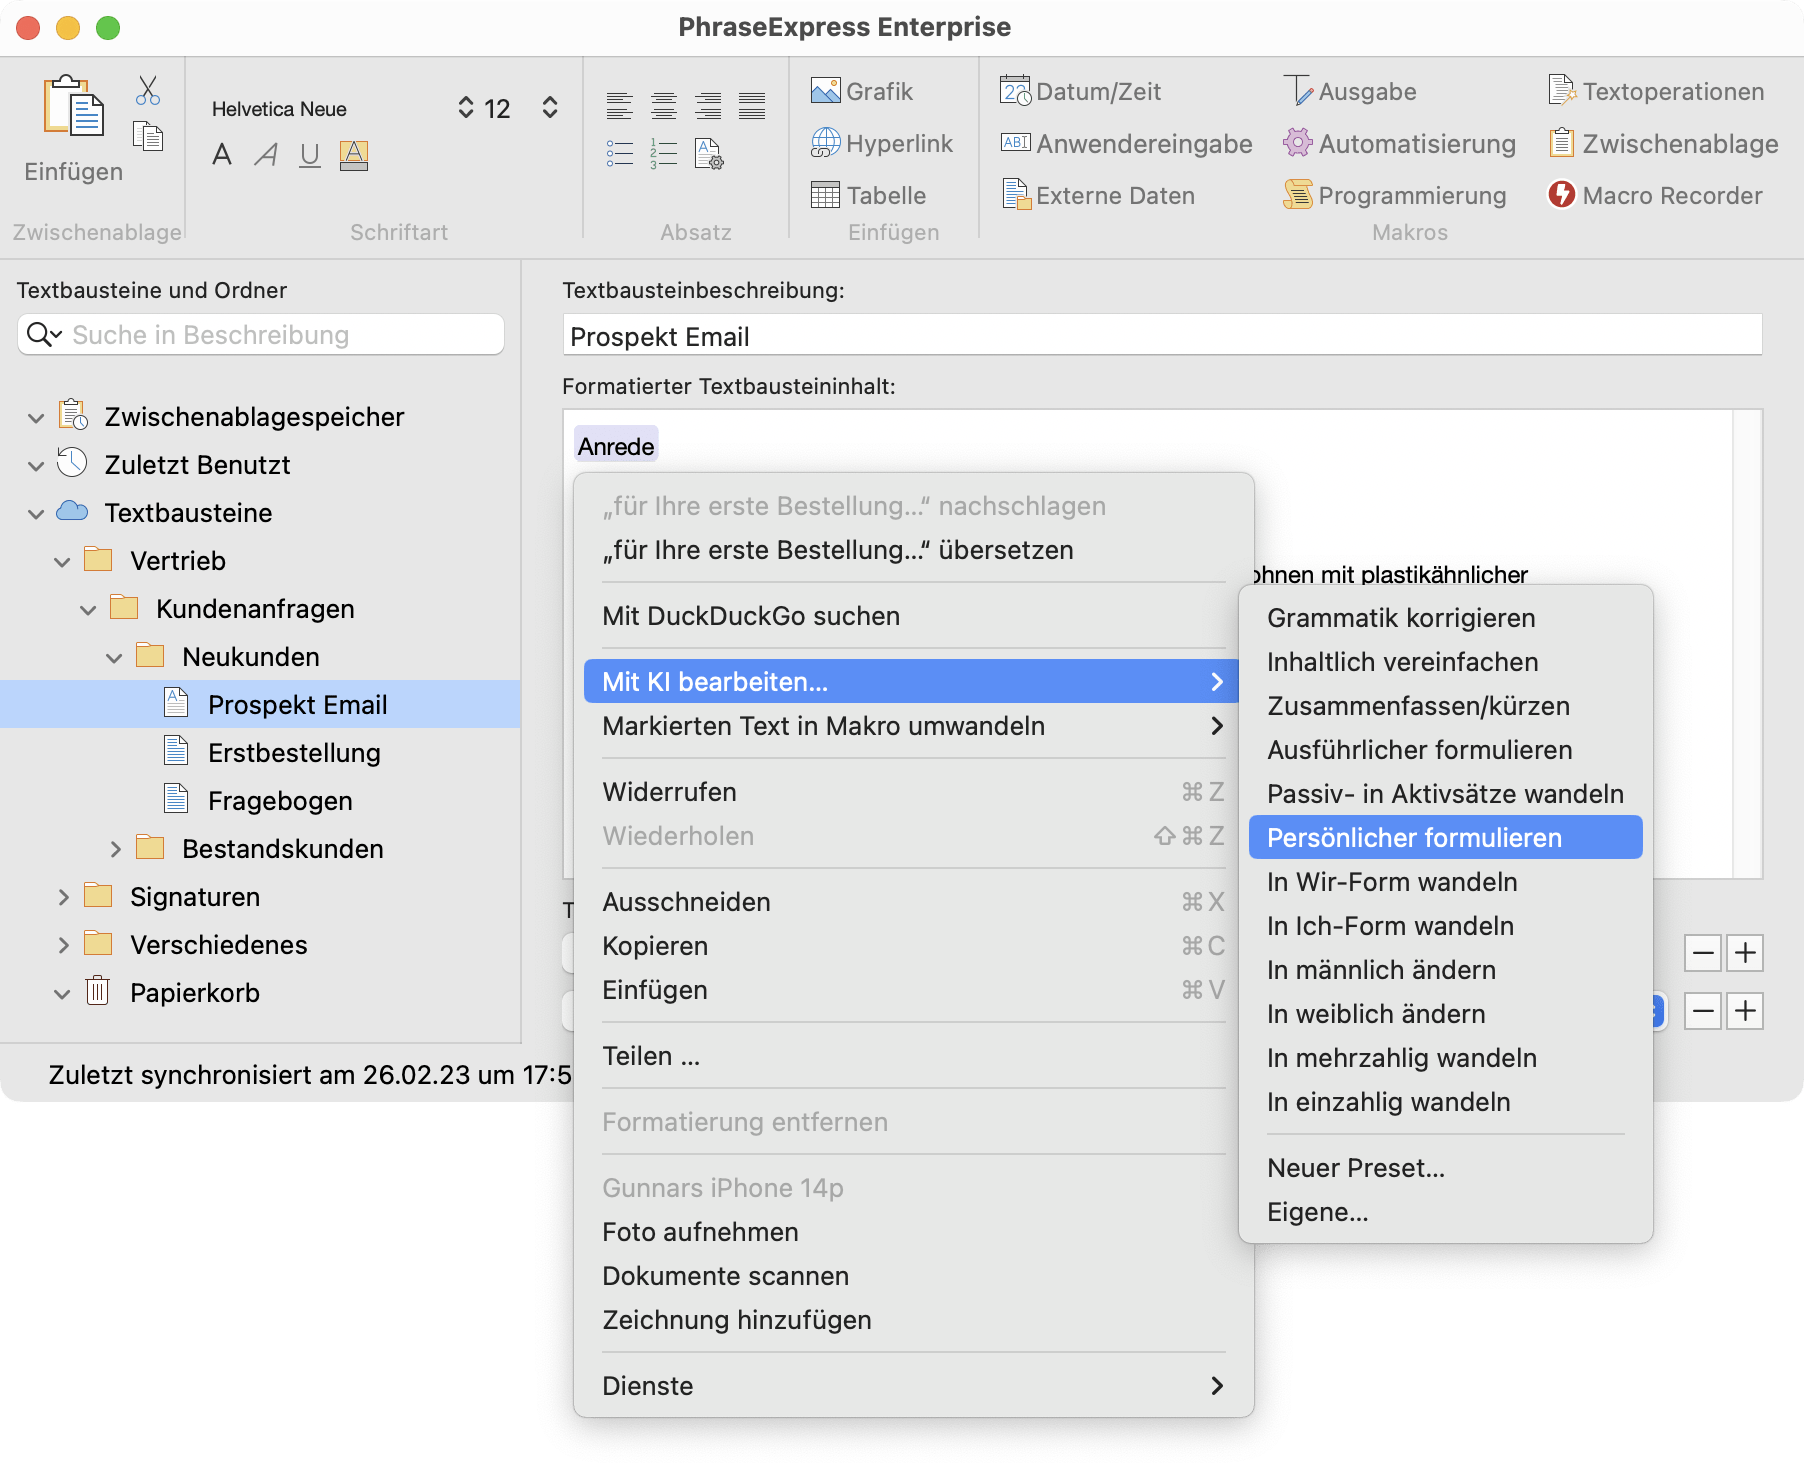
Task: Open the Dienste submenu
Action: point(914,1386)
